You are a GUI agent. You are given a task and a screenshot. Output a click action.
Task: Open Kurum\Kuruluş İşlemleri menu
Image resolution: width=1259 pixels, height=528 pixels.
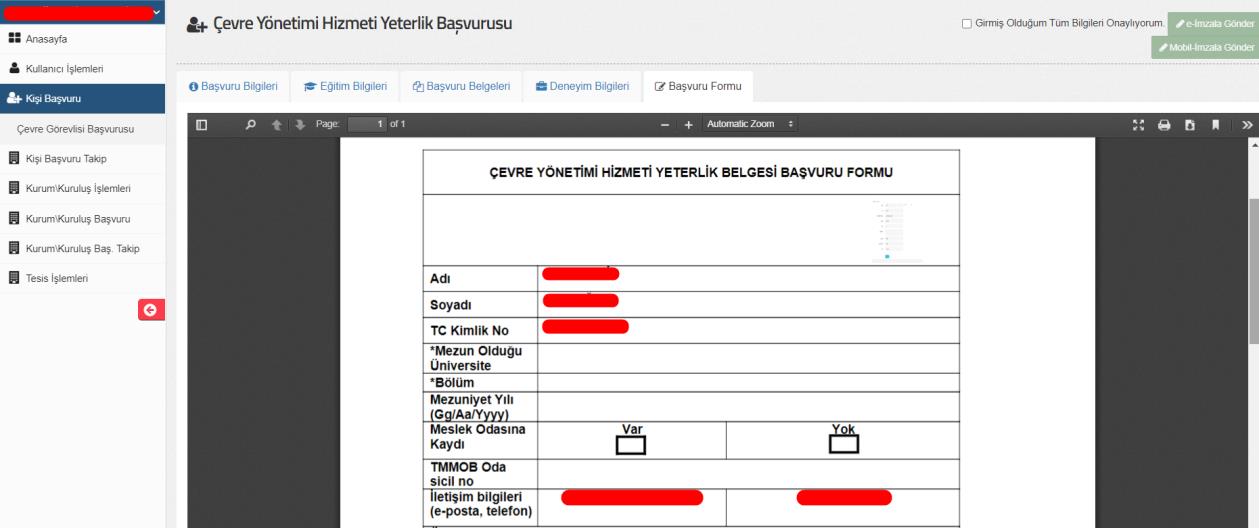point(83,188)
